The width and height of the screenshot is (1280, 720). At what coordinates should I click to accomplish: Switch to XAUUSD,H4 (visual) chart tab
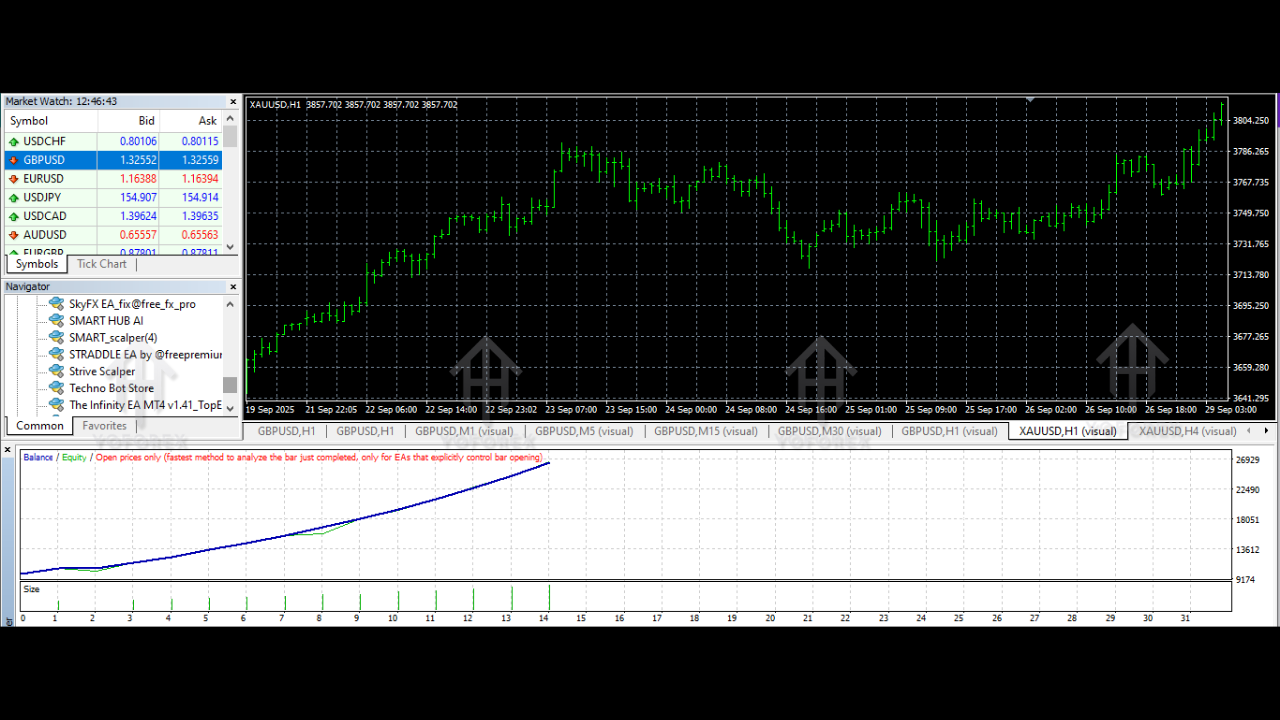1187,431
